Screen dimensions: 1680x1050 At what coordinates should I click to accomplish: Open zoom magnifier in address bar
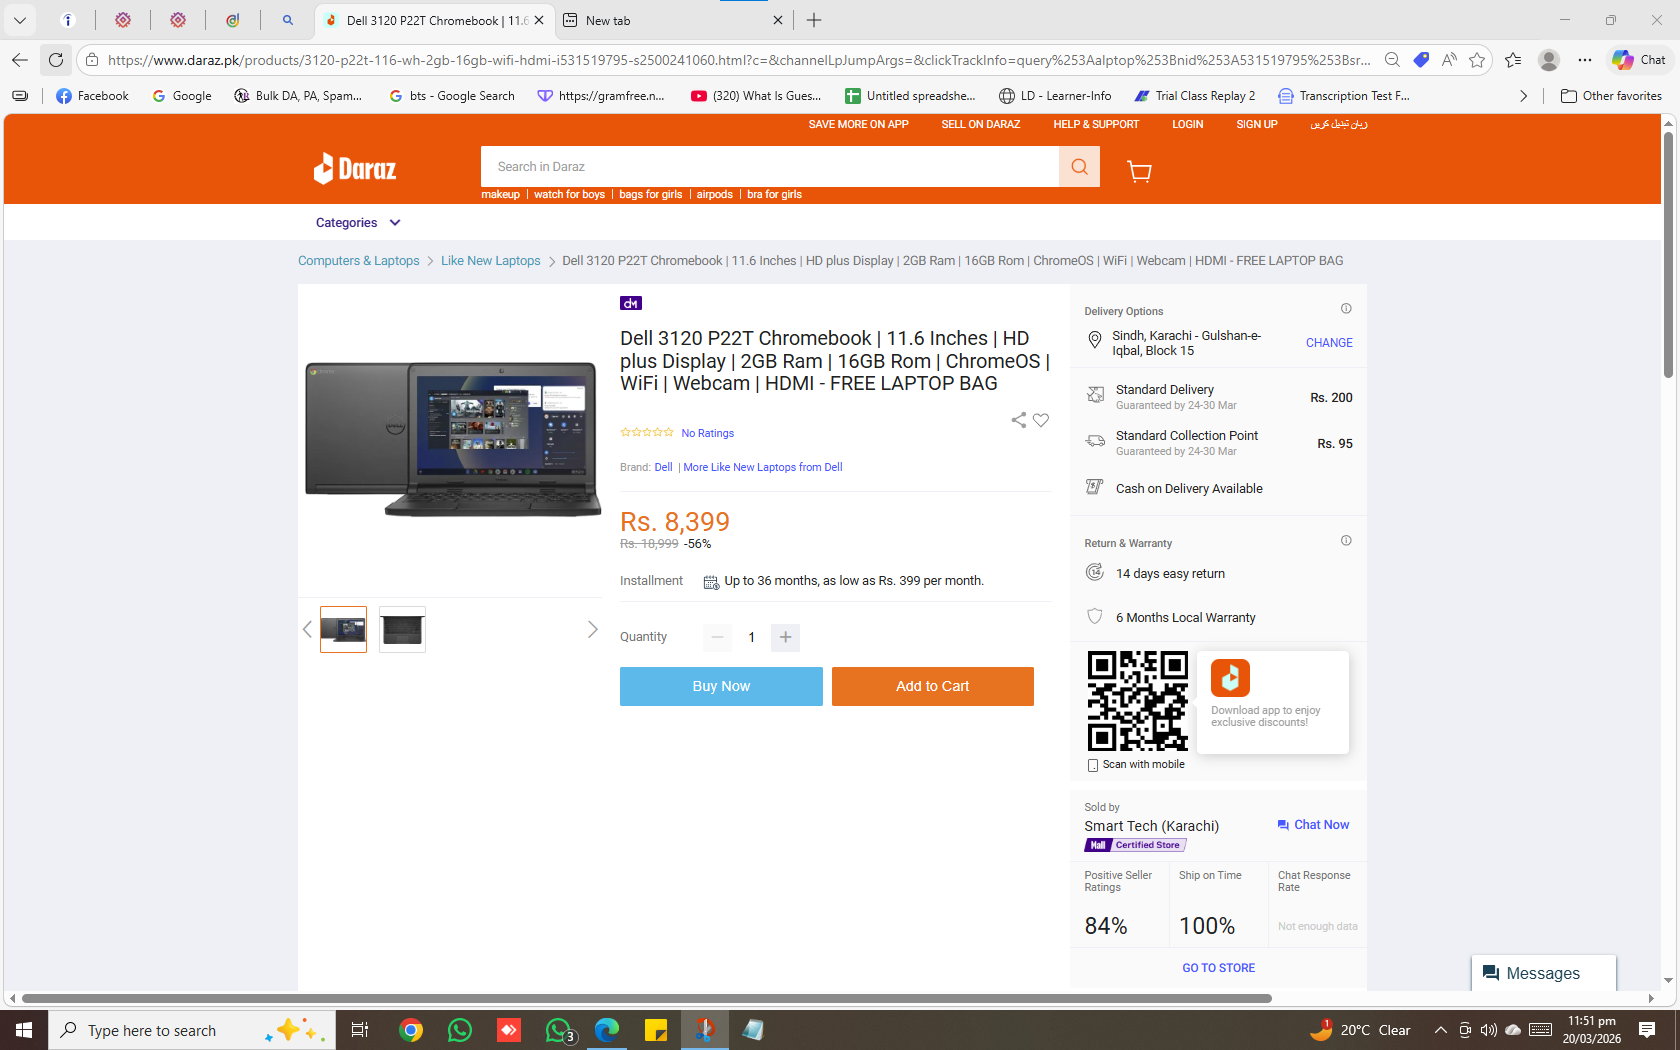[1392, 60]
